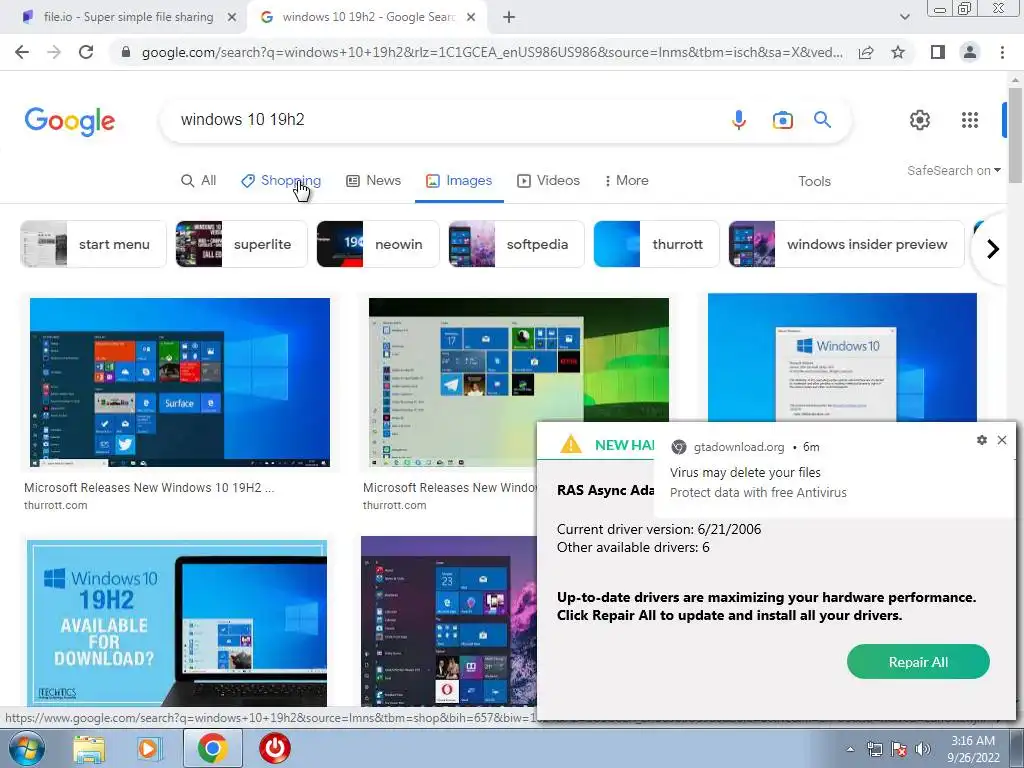Share this page using the share icon

tap(866, 52)
